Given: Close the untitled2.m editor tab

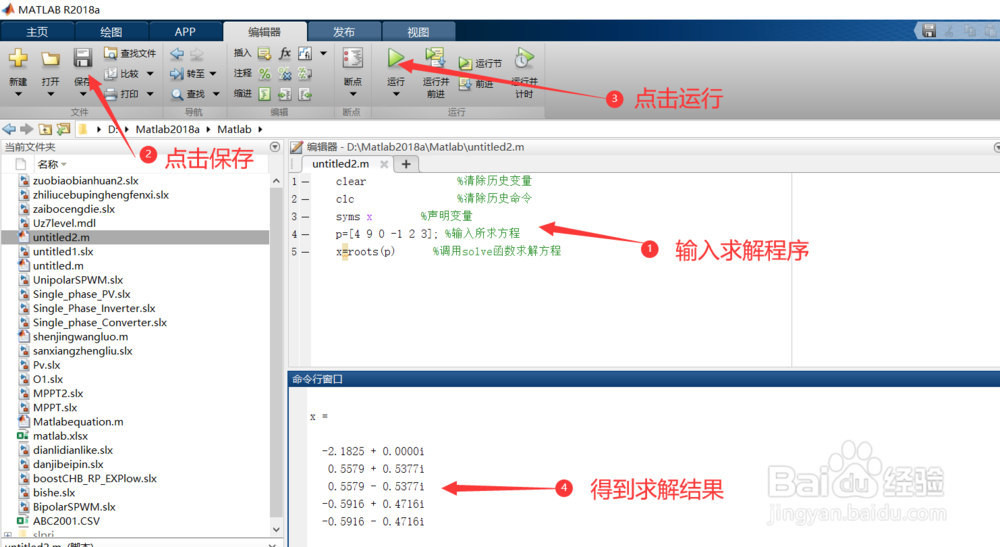Looking at the screenshot, I should pyautogui.click(x=384, y=164).
